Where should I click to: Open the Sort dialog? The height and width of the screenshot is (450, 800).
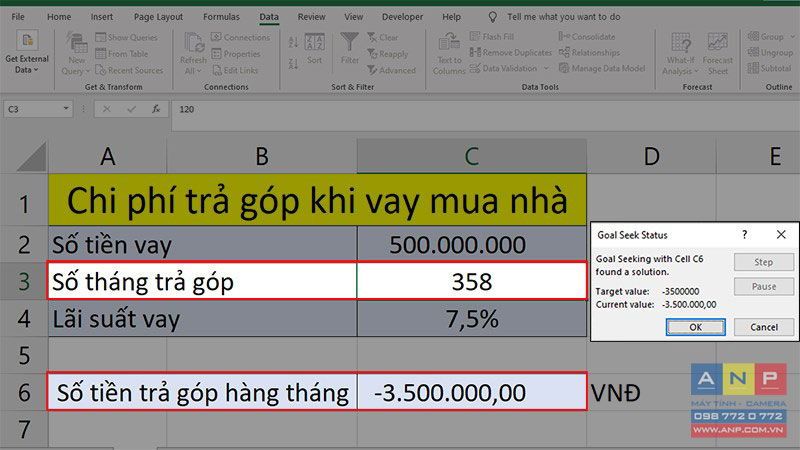(314, 49)
